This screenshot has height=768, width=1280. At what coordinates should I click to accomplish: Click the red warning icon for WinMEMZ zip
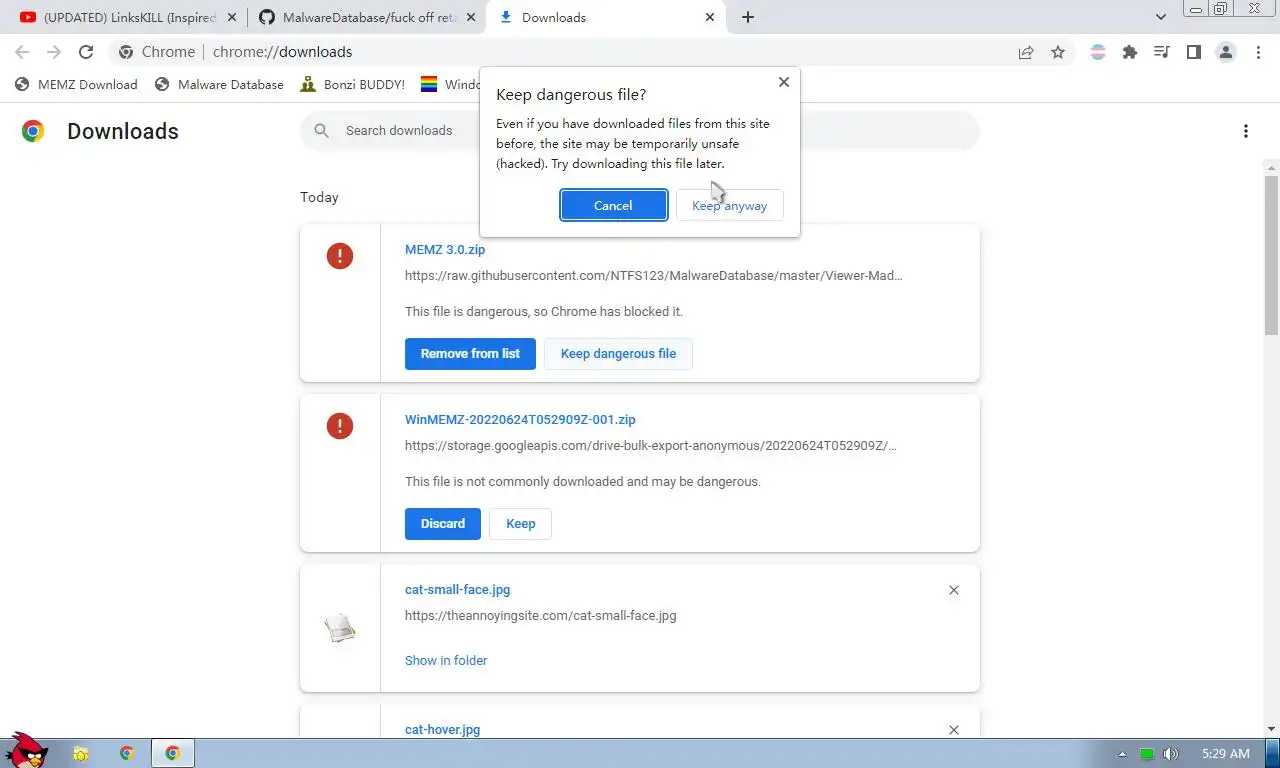(x=340, y=426)
